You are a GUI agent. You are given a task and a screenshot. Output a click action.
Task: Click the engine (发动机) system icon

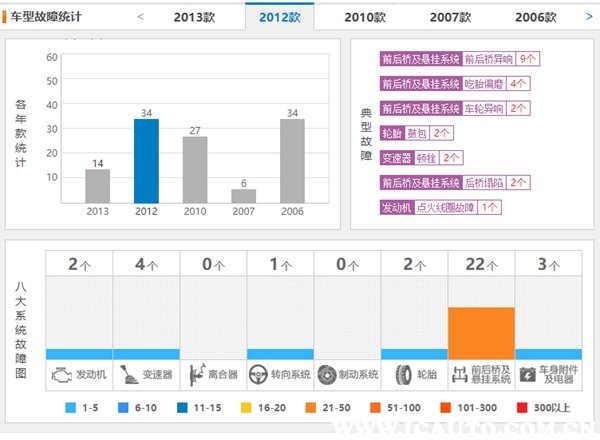point(62,375)
